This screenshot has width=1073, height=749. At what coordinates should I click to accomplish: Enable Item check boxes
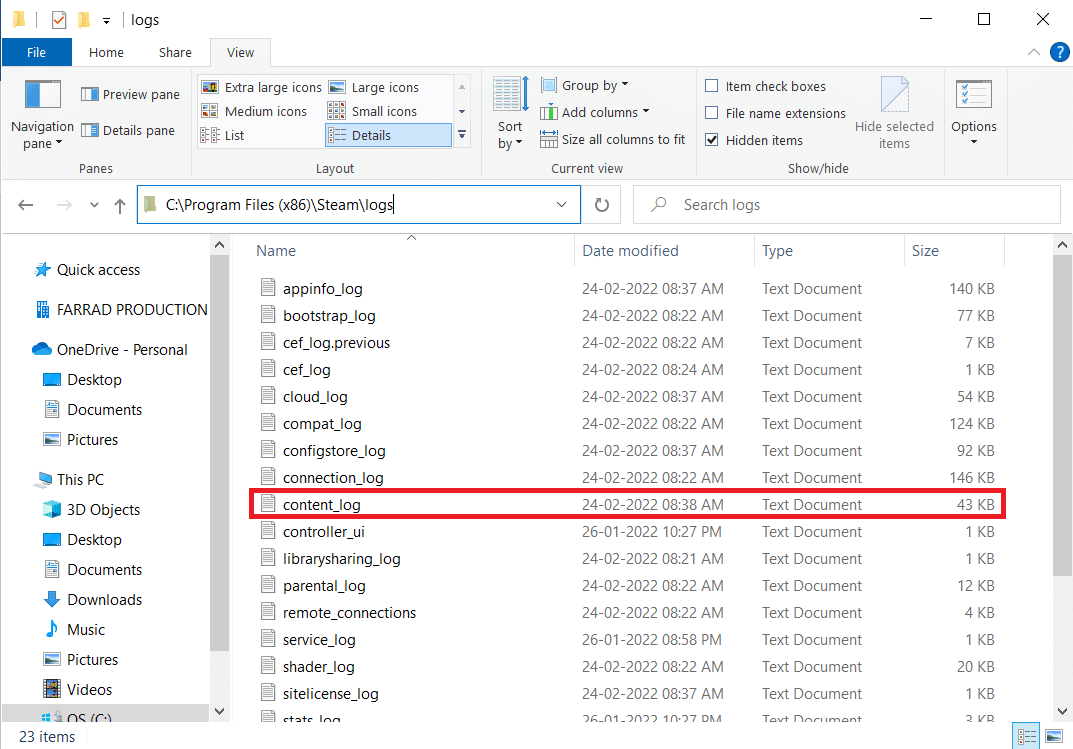[712, 86]
